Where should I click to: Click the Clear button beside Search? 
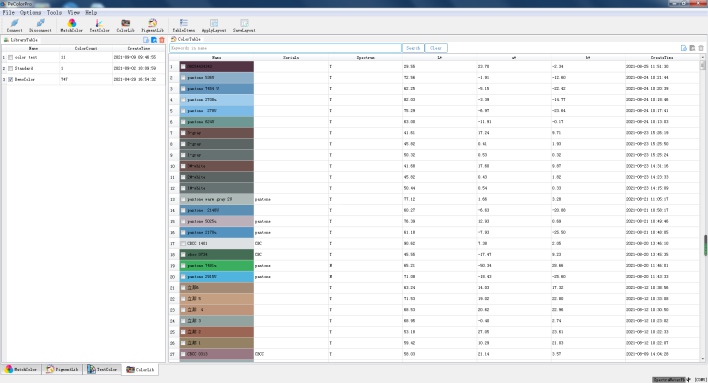coord(436,48)
